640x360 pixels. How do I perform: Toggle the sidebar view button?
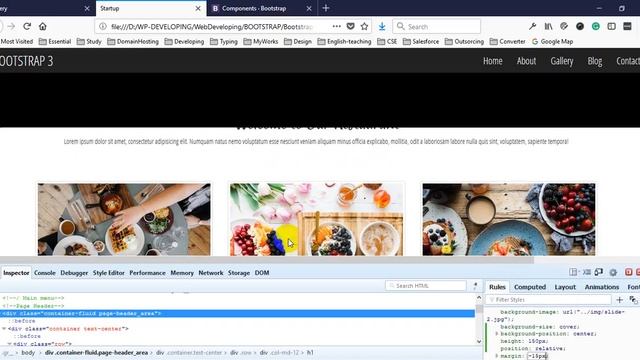point(611,27)
